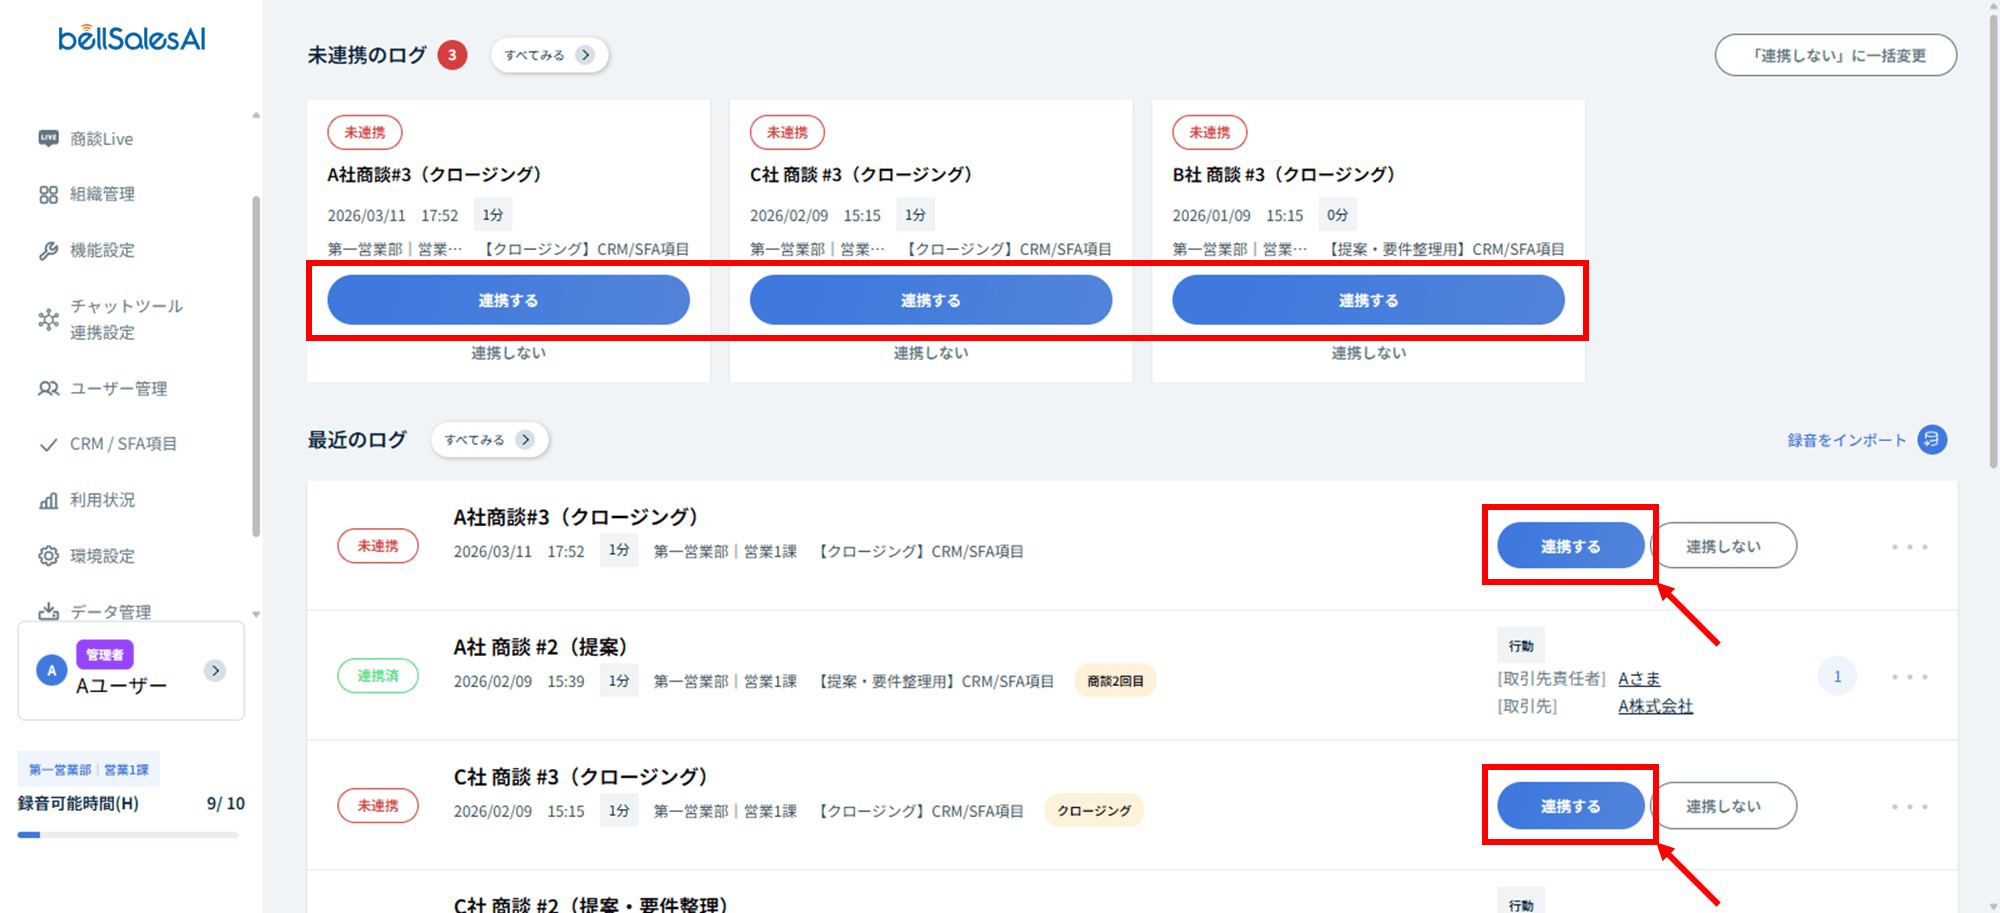2000x913 pixels.
Task: Click 連携しない in C社 商談 #3 log row
Action: (1723, 806)
